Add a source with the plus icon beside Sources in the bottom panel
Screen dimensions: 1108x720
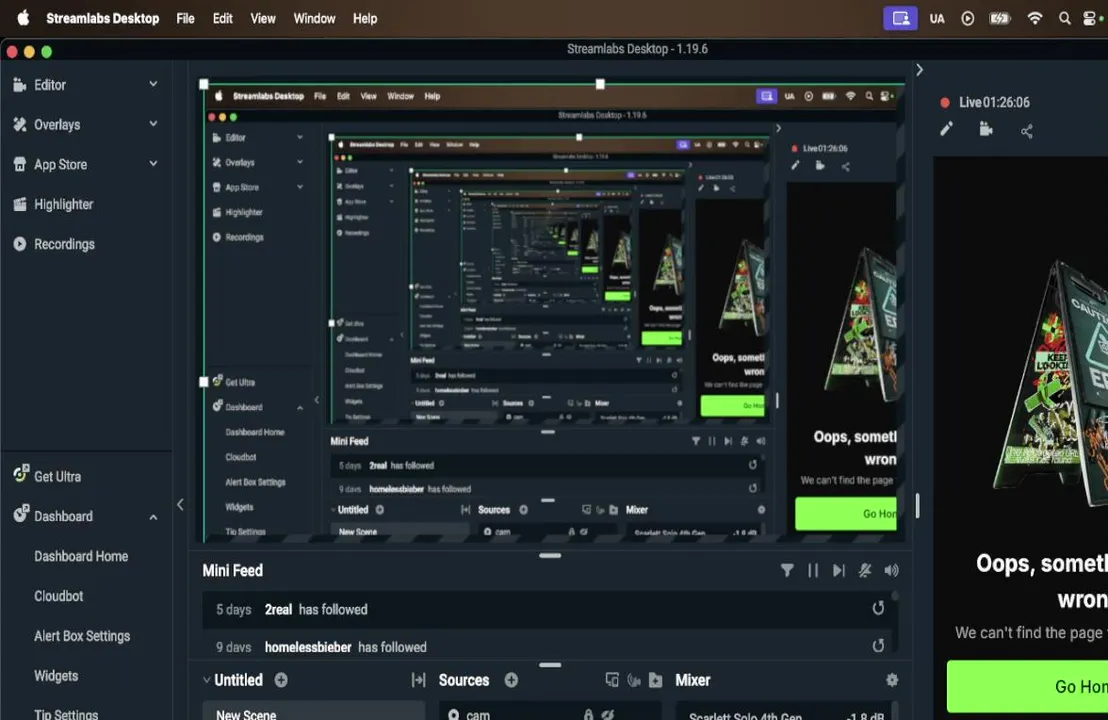pos(511,680)
